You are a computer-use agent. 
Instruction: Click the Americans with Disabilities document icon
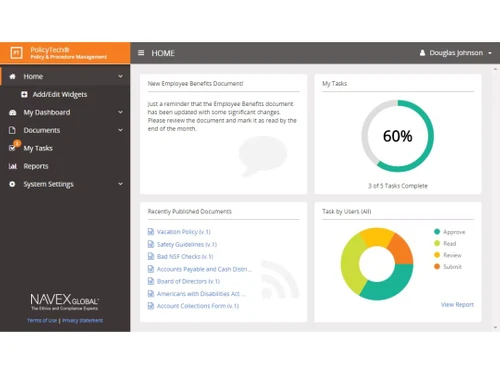(x=151, y=293)
